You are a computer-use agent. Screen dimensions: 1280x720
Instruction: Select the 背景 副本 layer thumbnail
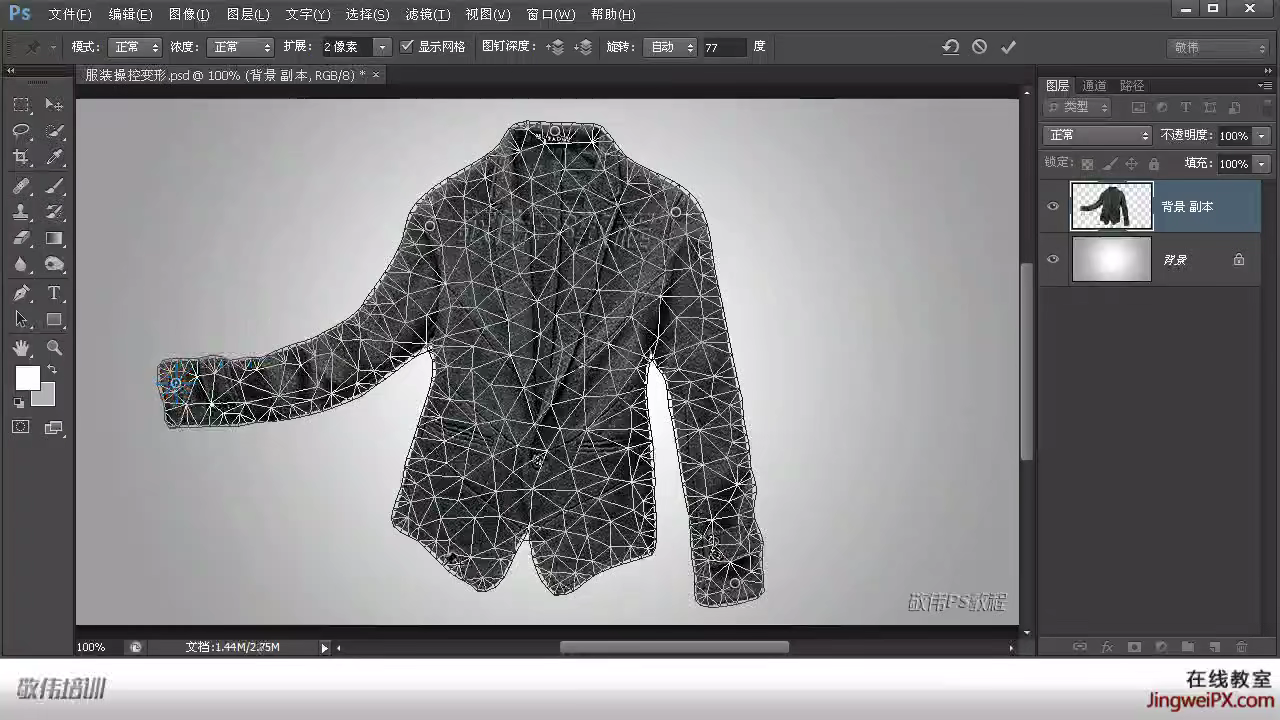1112,206
